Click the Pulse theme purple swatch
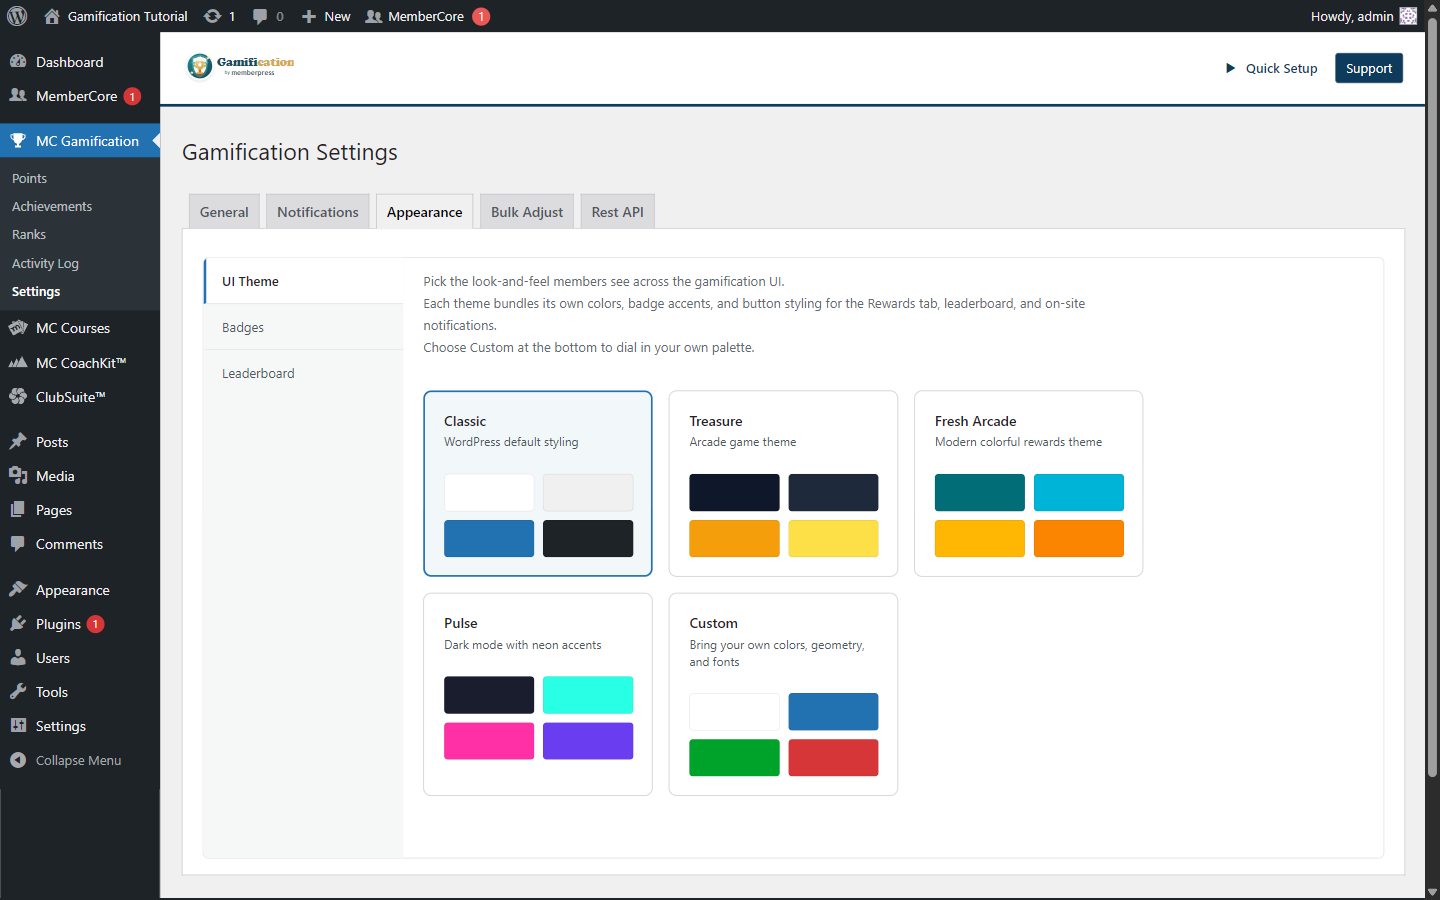 click(588, 741)
